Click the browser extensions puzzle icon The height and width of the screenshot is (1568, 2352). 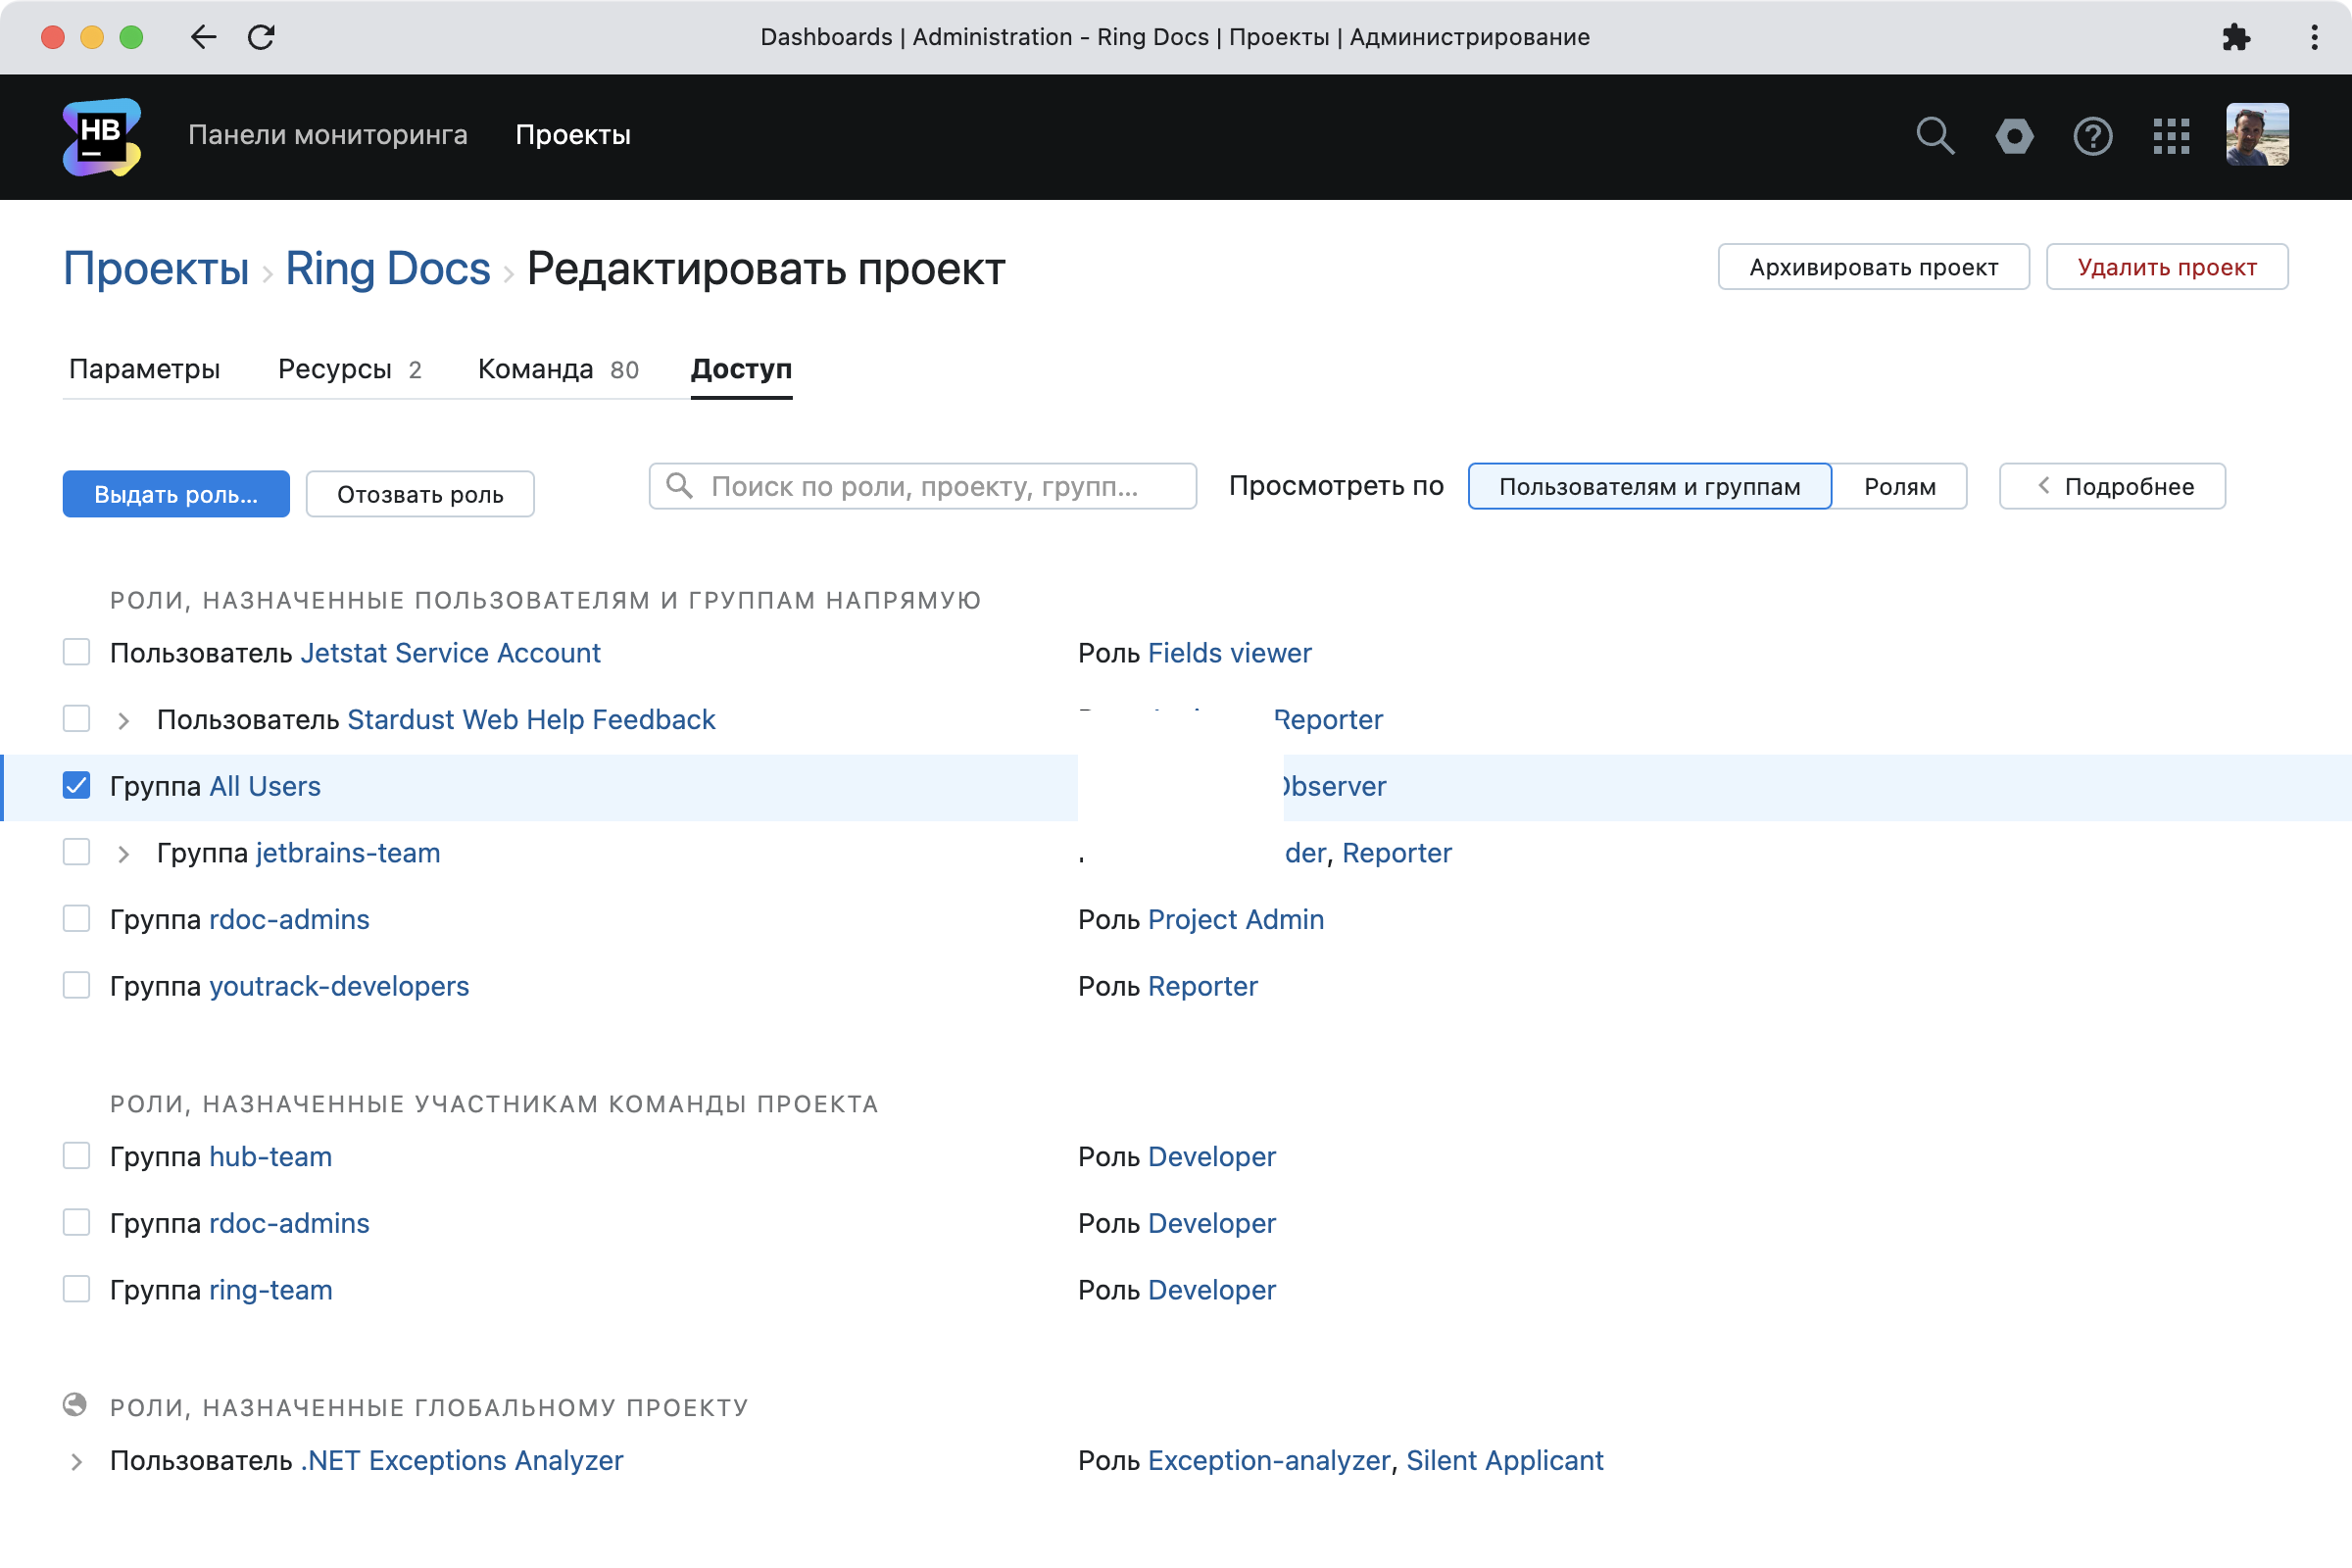(x=2236, y=37)
